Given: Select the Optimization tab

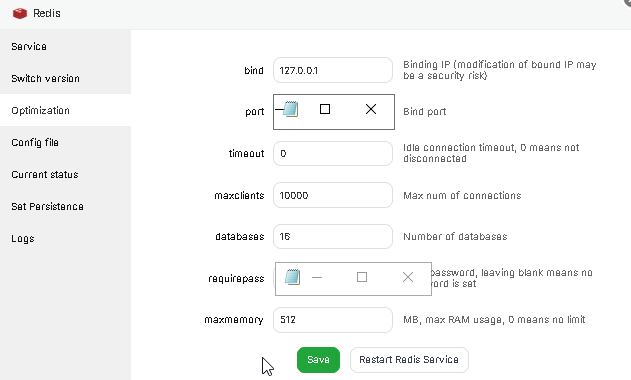Looking at the screenshot, I should coord(65,110).
